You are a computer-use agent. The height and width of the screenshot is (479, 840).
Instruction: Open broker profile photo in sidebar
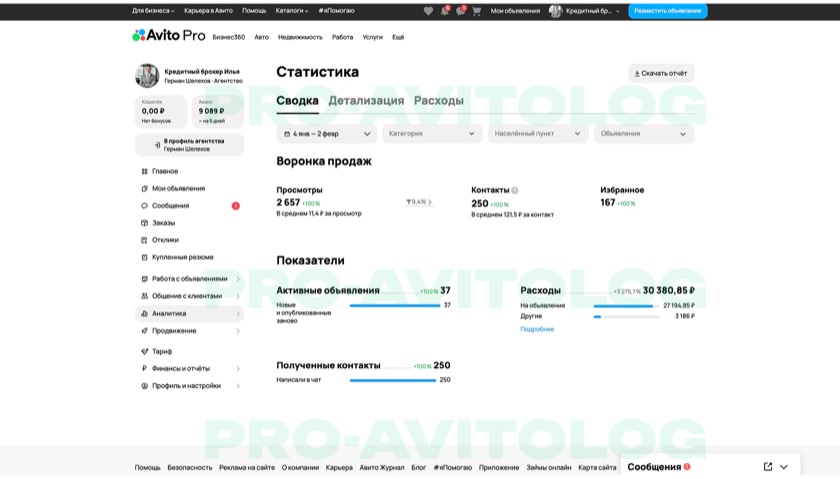coord(147,76)
